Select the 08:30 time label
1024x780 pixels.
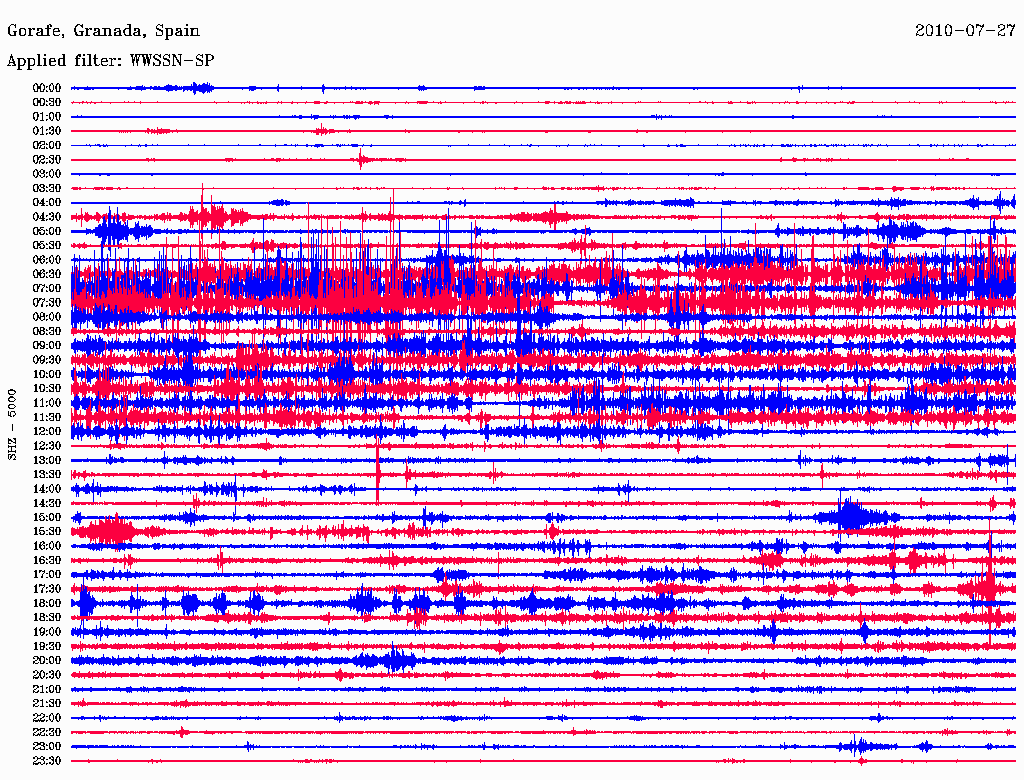46,331
